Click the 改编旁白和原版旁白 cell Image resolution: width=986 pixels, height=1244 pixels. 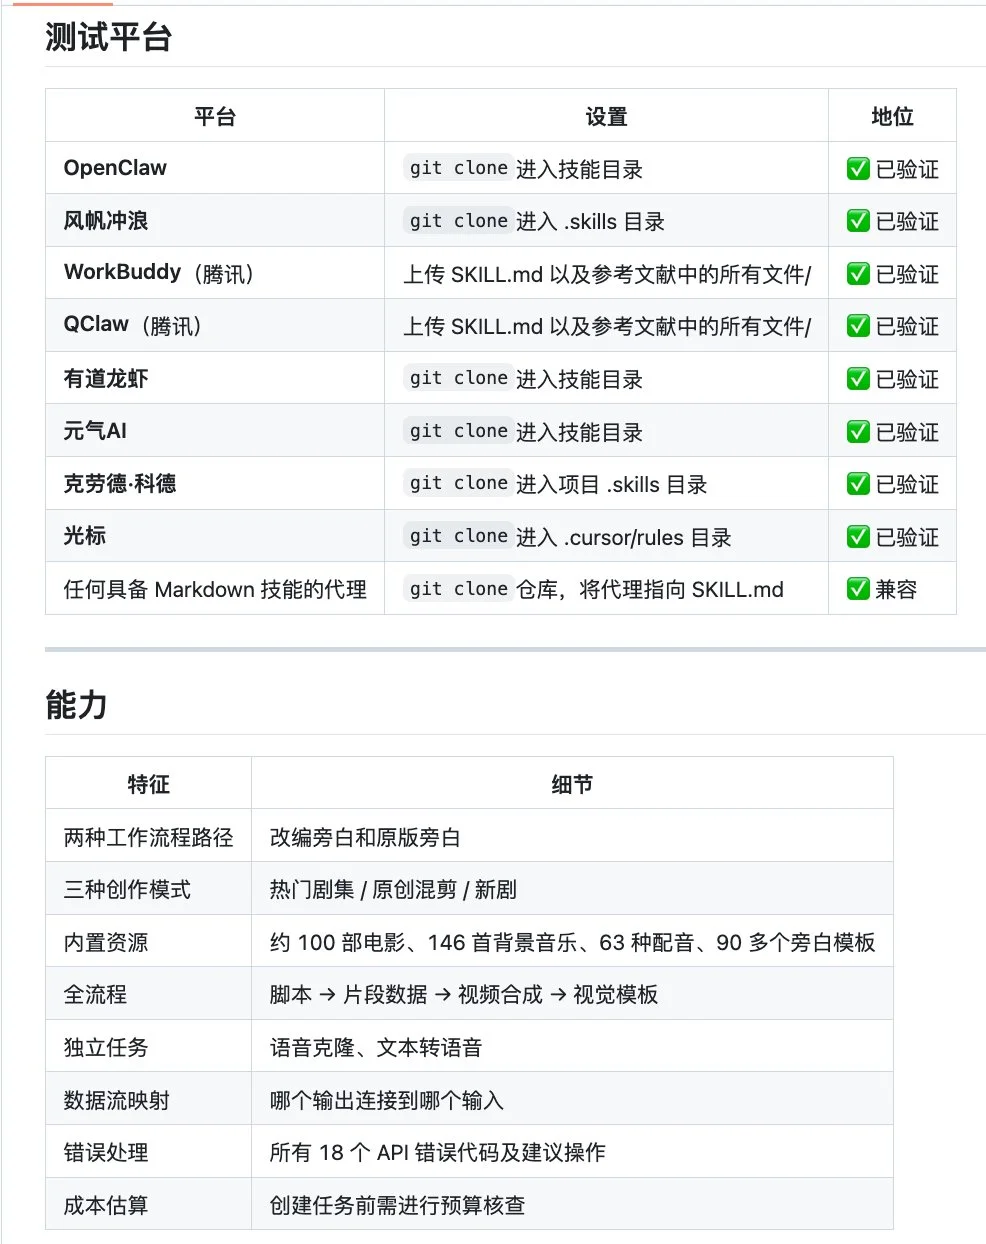click(572, 836)
